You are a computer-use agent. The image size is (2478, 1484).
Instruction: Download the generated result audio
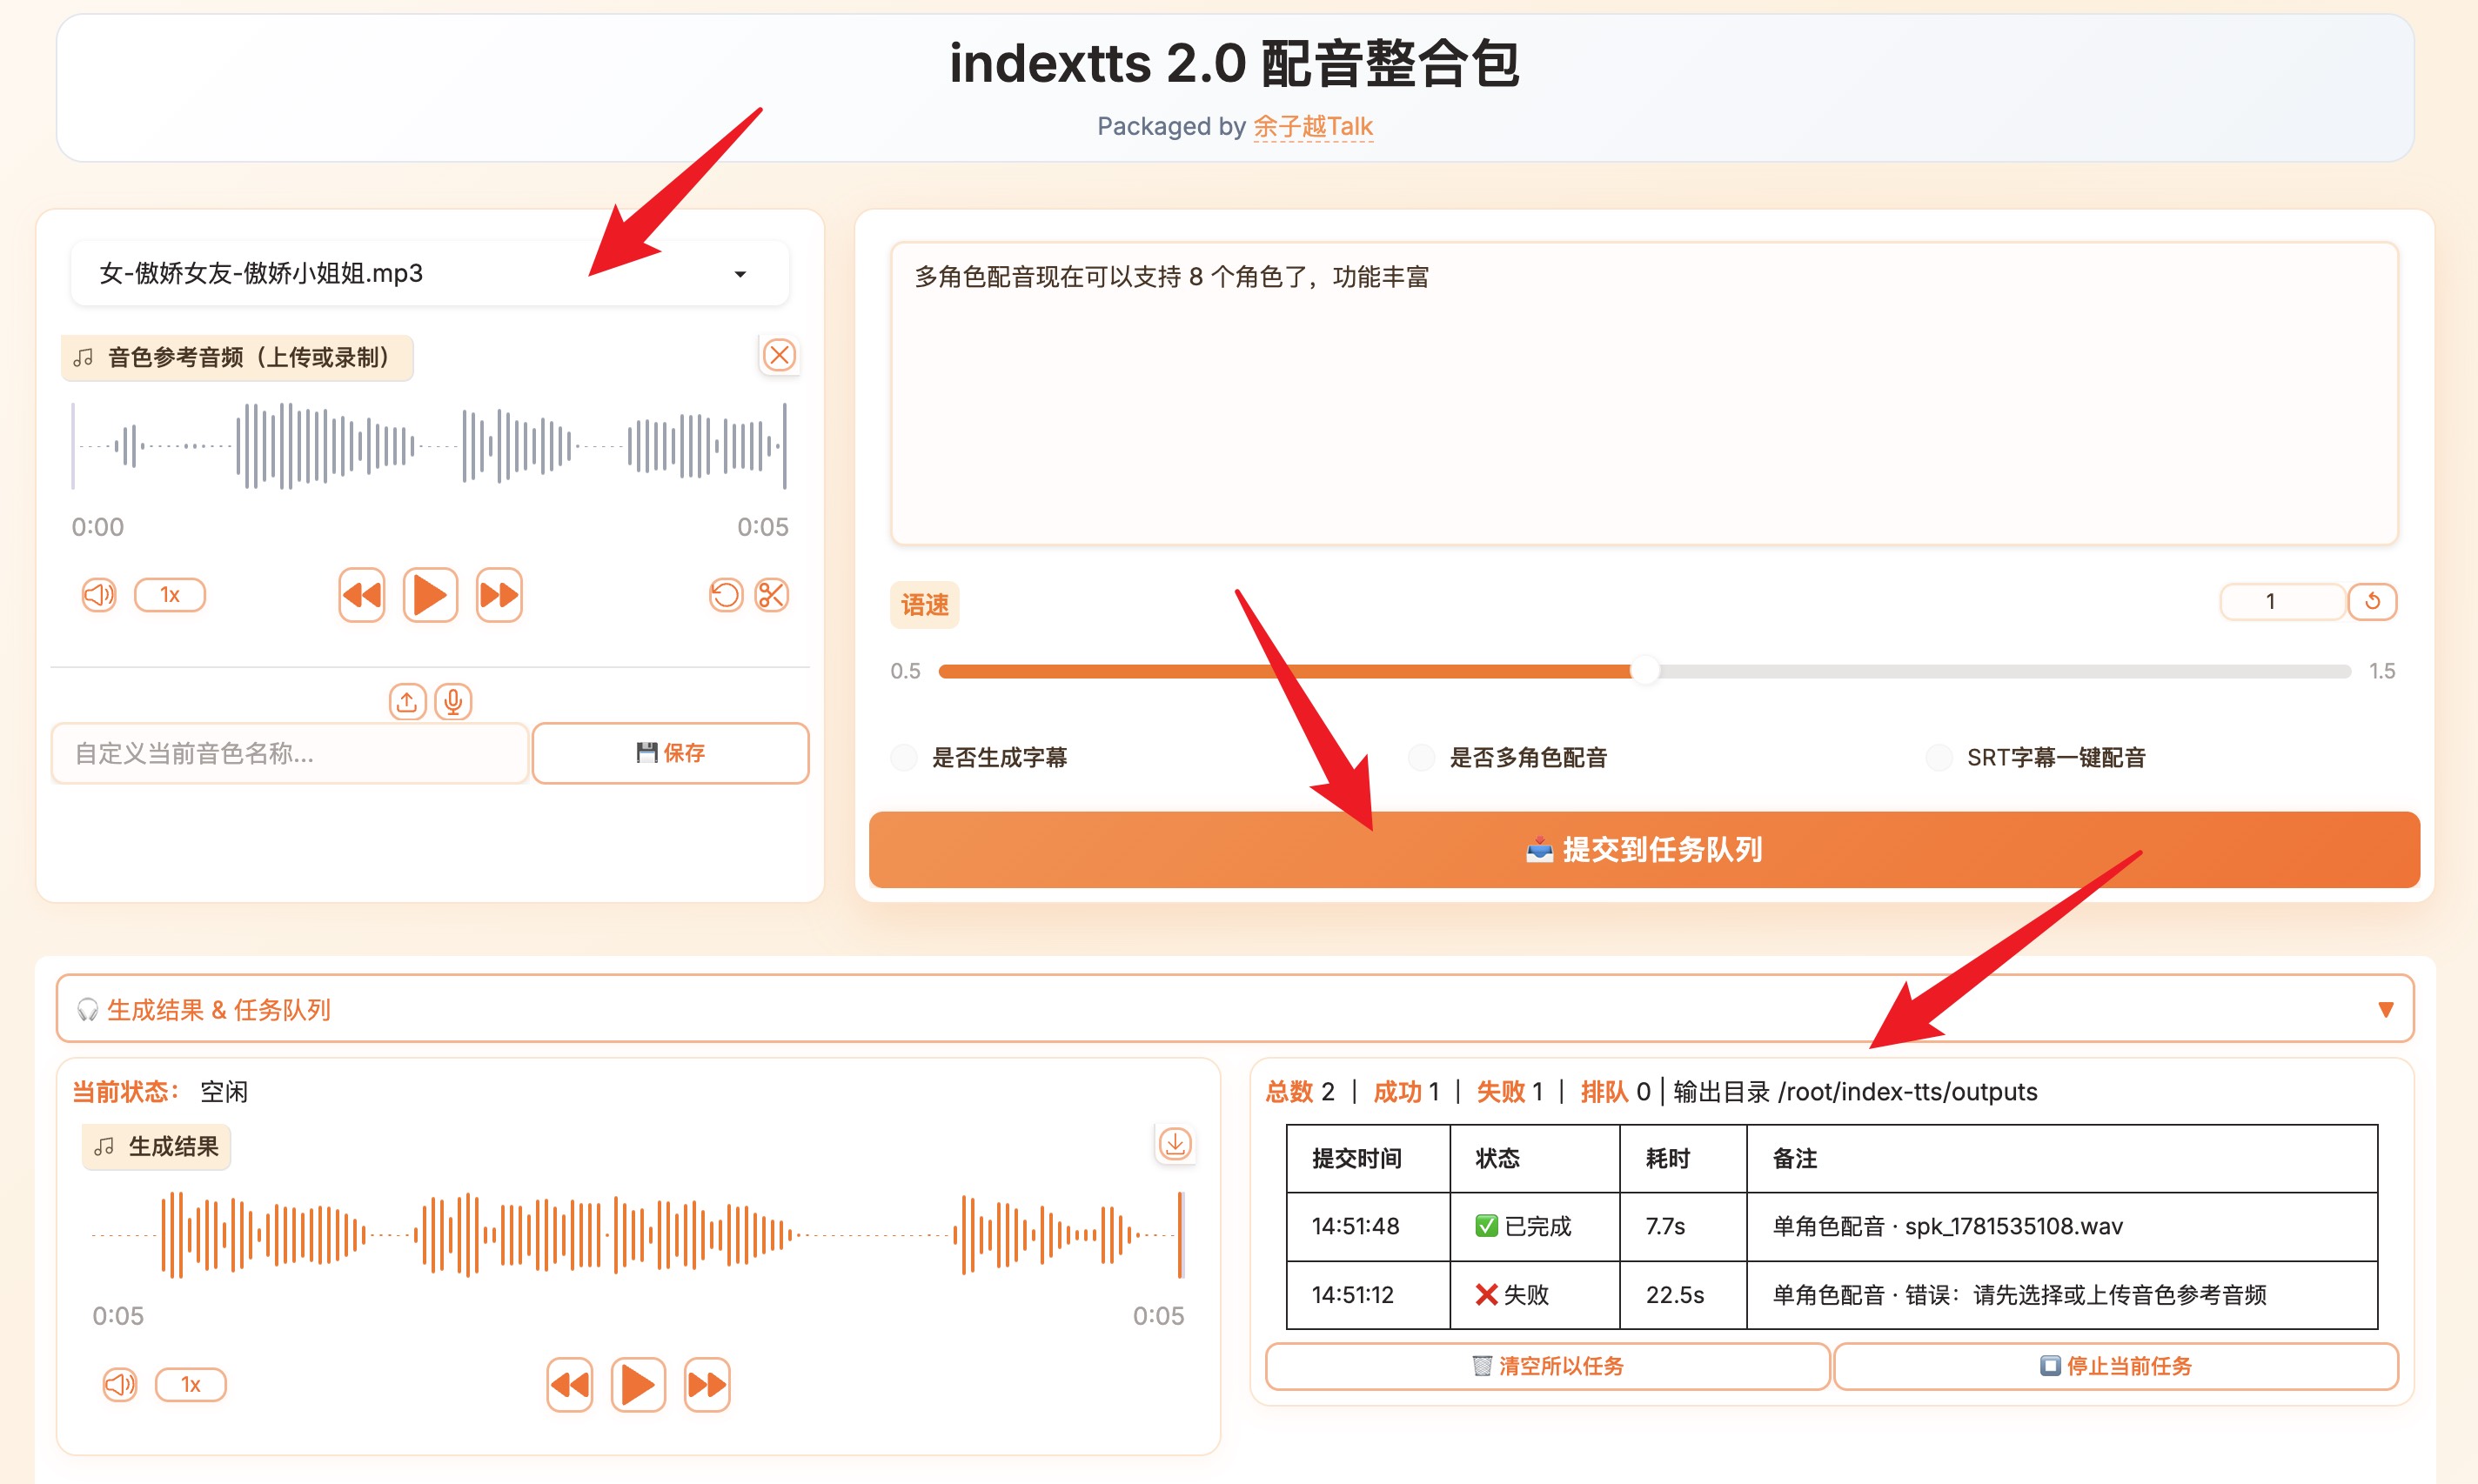[x=1175, y=1143]
